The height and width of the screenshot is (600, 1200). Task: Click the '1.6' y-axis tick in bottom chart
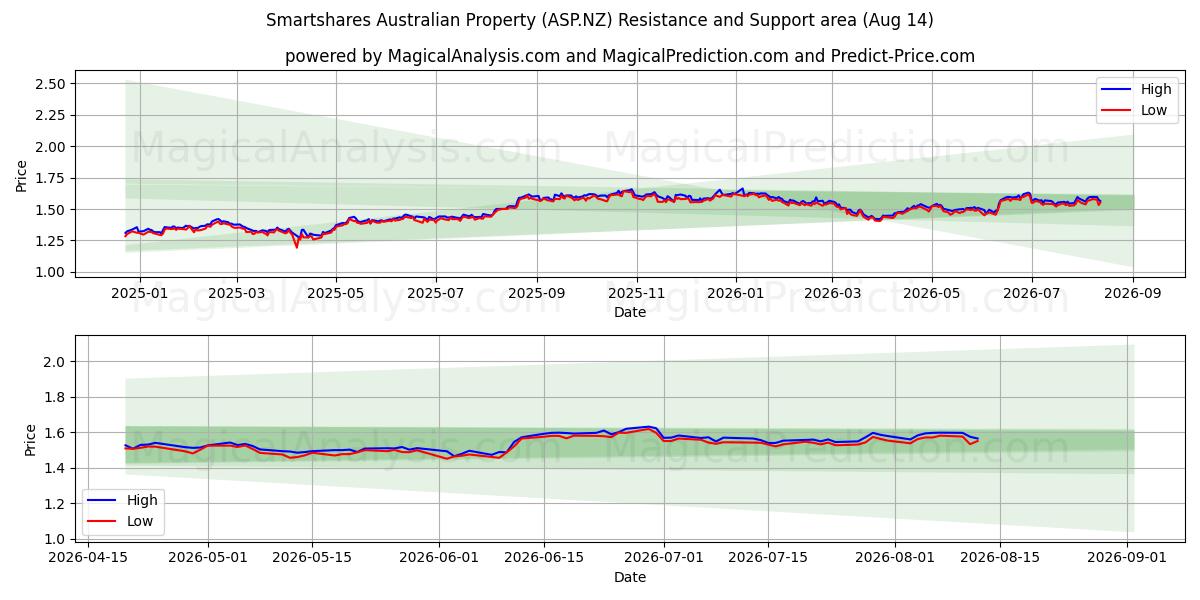(x=56, y=433)
